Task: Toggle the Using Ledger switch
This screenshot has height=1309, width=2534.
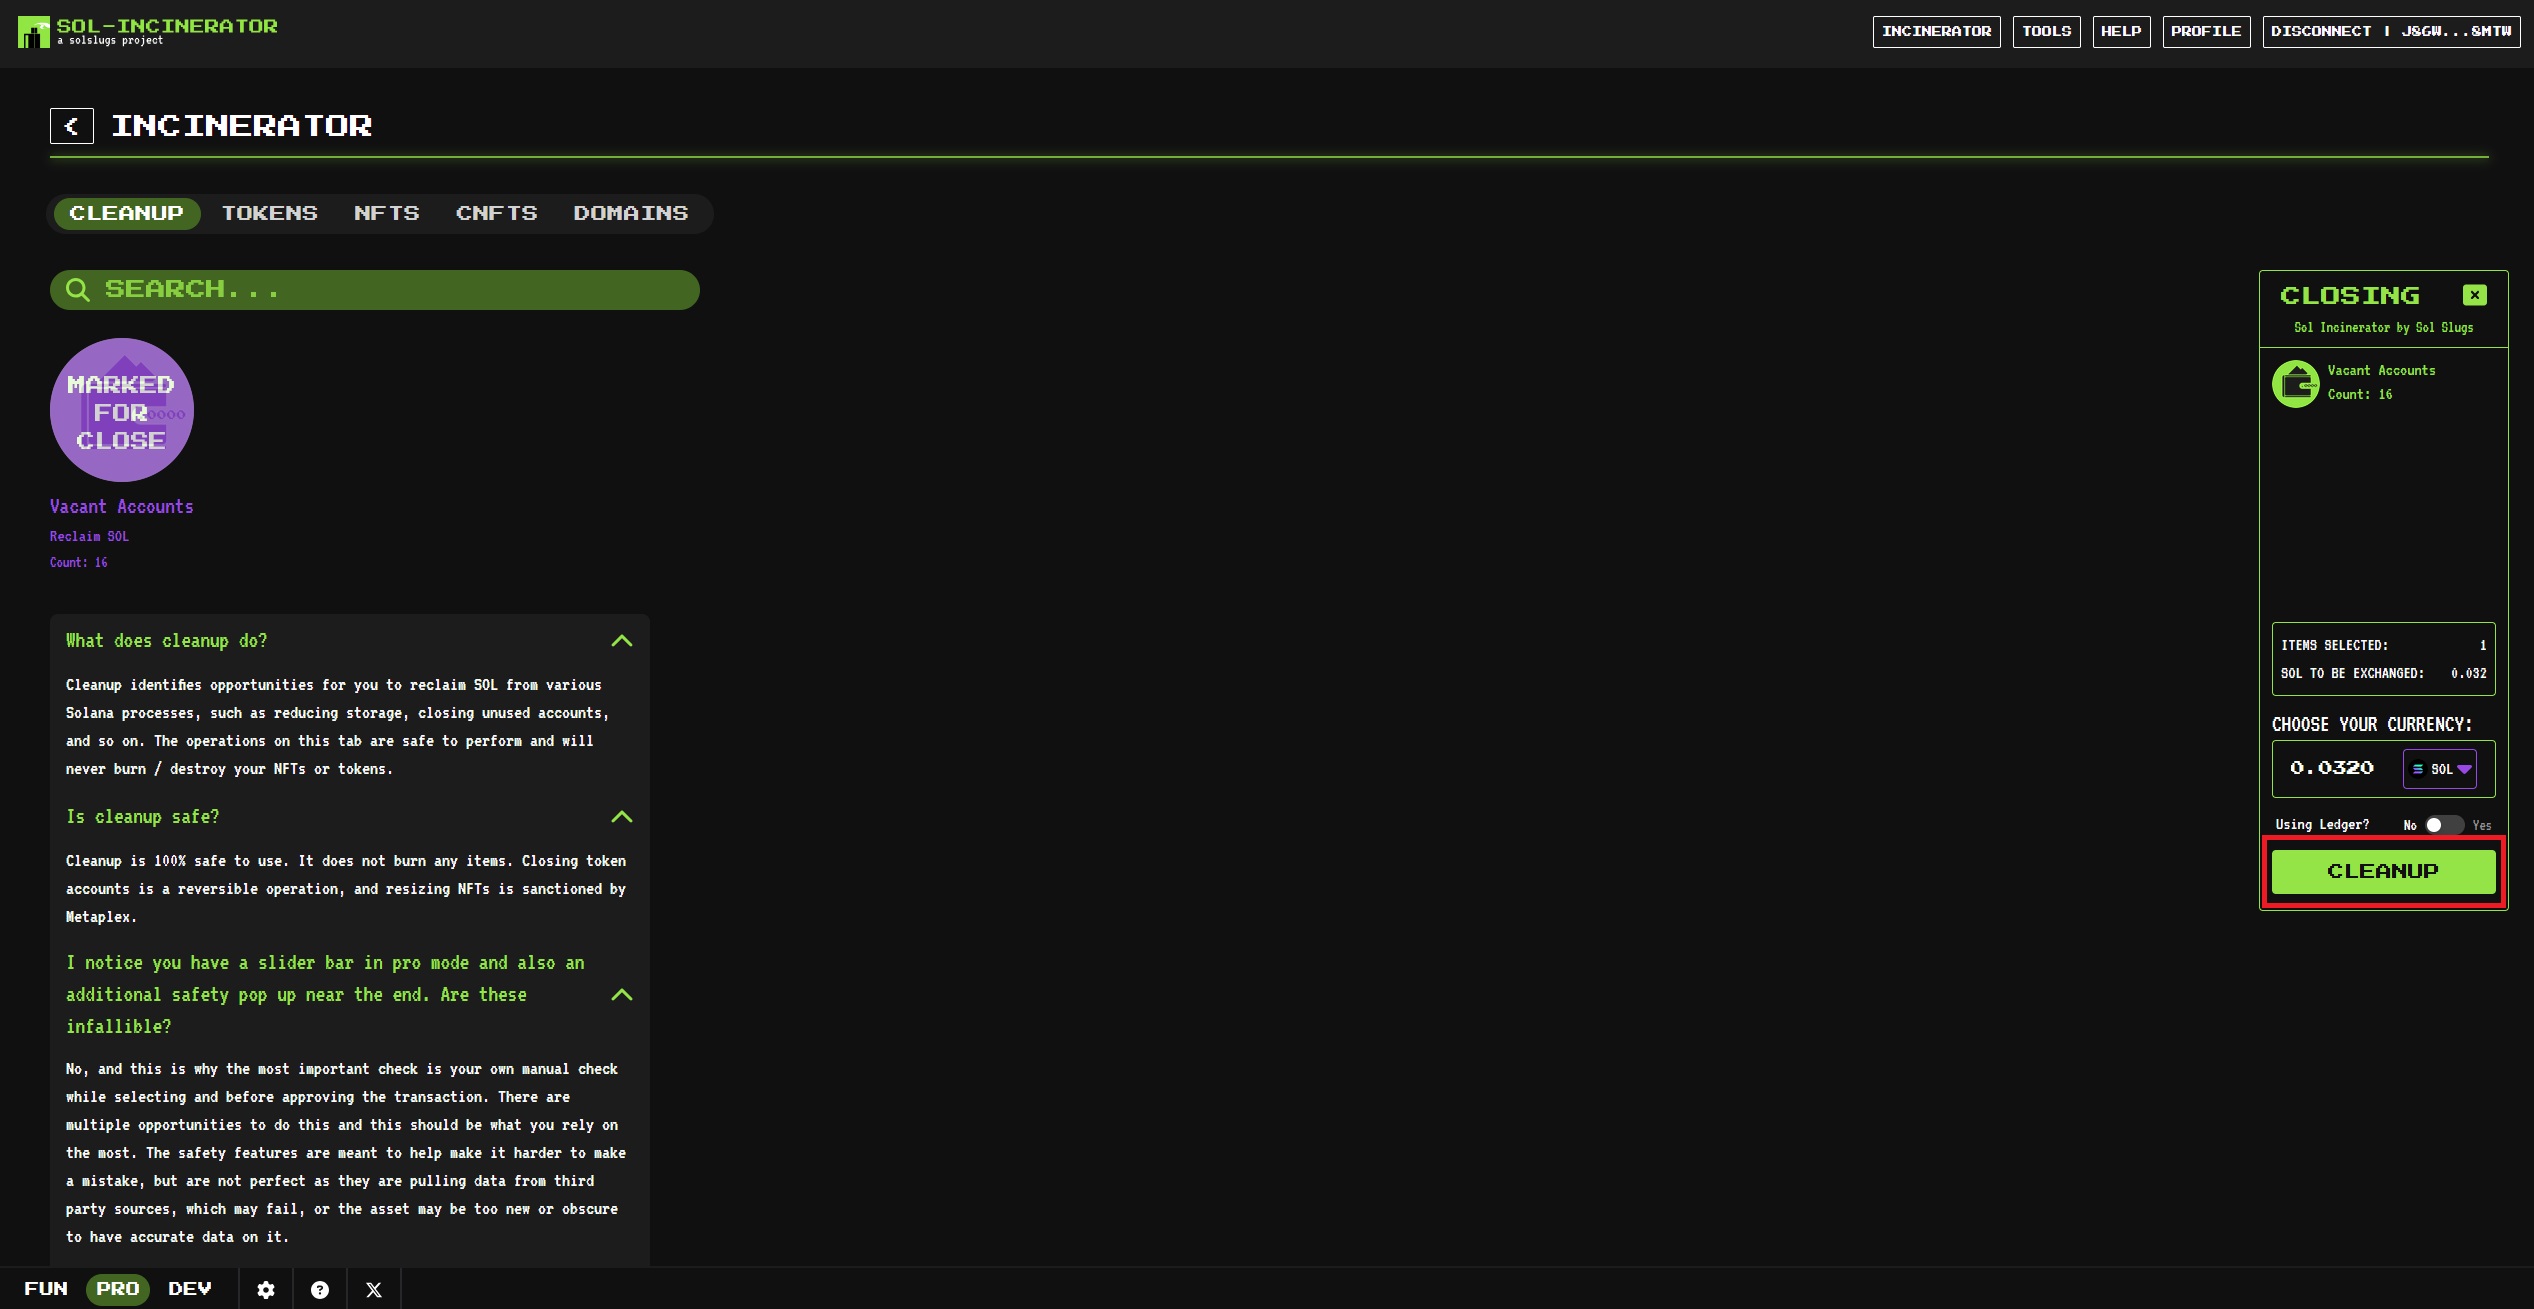Action: pos(2443,825)
